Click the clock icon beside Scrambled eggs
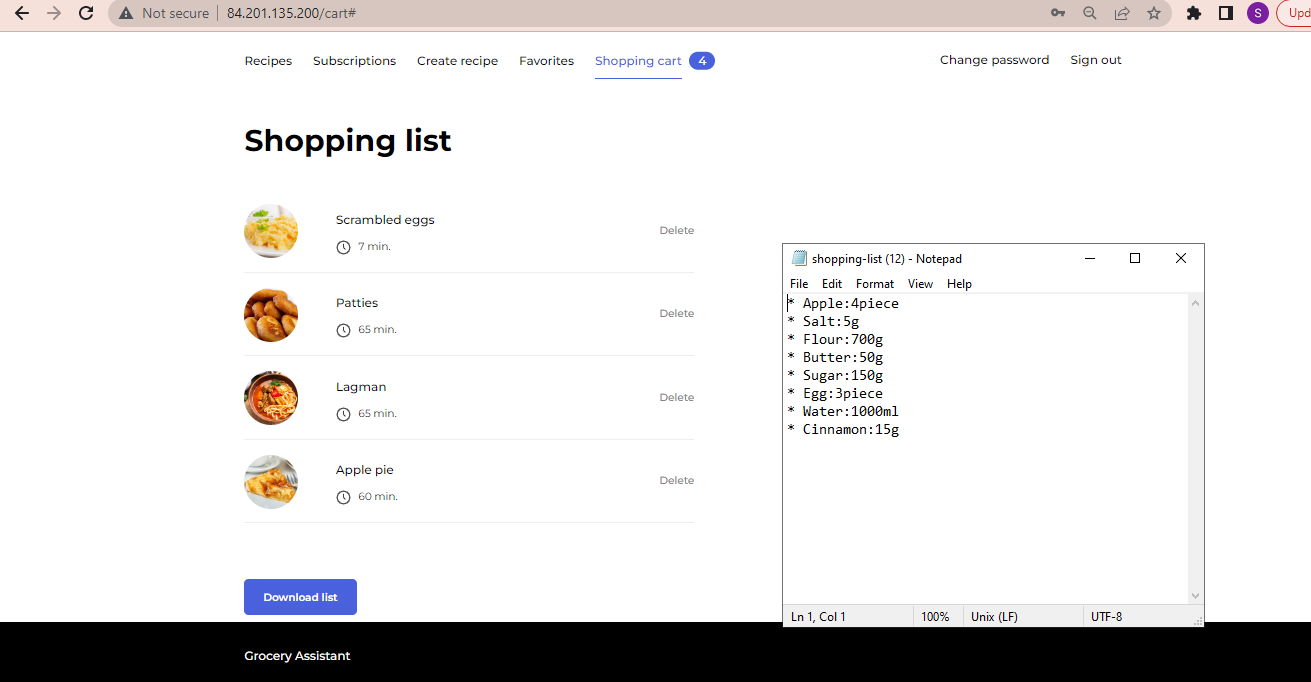Screen dimensions: 1311x682 pyautogui.click(x=343, y=246)
